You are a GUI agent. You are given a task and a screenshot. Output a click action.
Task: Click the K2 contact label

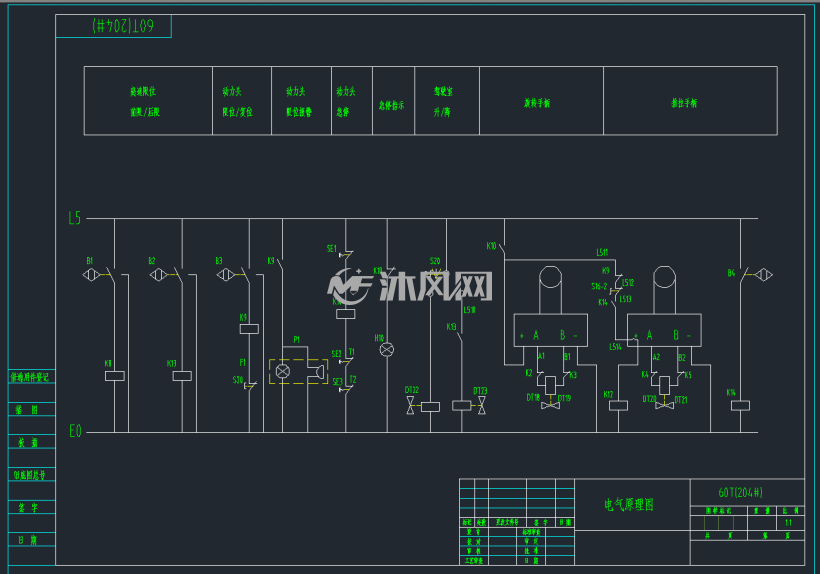click(x=529, y=372)
